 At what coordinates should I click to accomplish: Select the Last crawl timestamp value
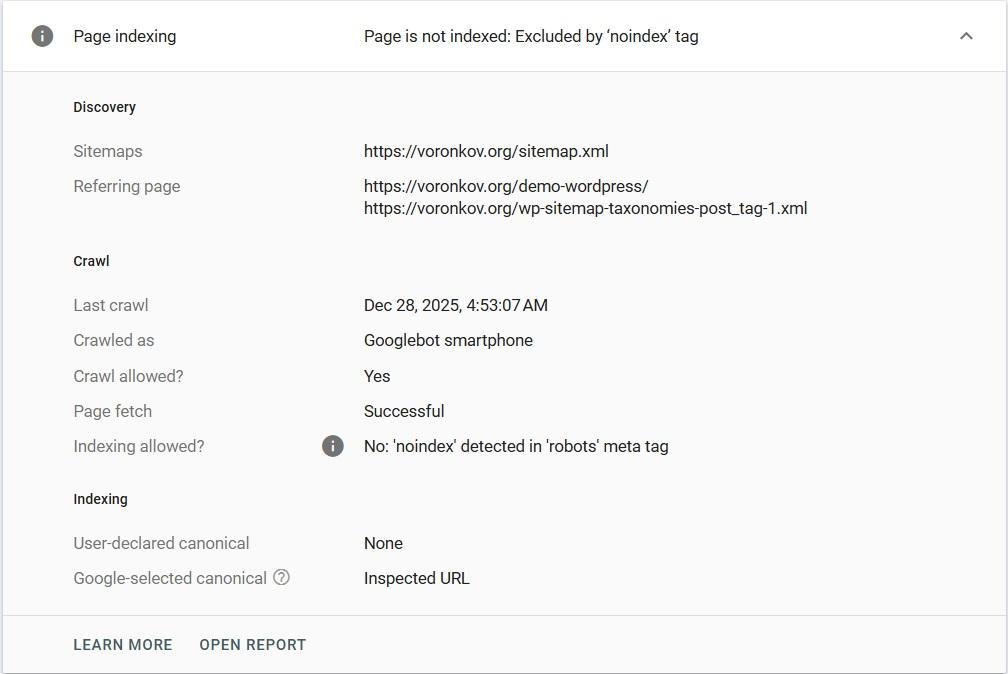[x=456, y=305]
